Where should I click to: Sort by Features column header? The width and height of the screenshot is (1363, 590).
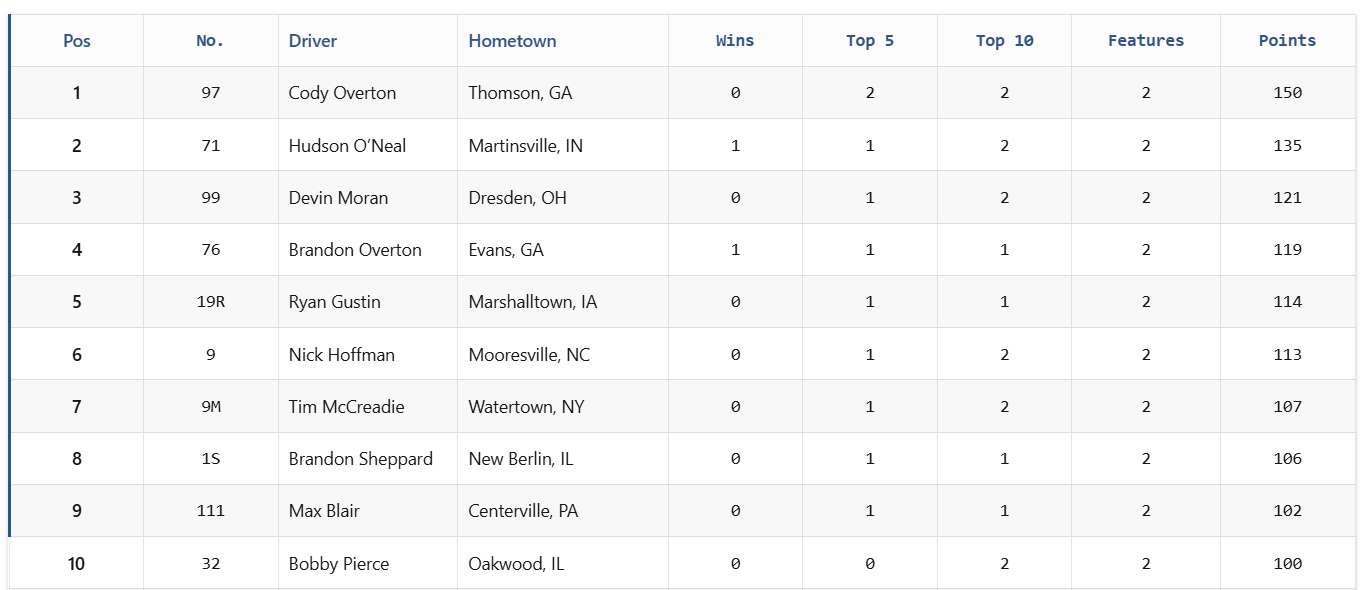pos(1146,41)
